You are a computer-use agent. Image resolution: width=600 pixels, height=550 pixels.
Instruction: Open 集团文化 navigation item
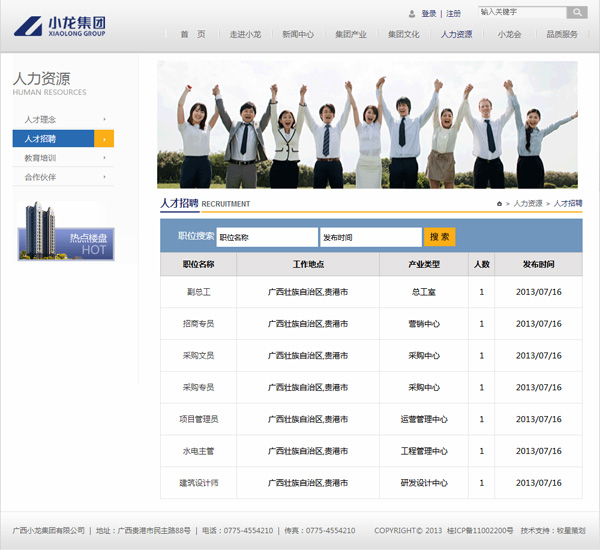404,34
